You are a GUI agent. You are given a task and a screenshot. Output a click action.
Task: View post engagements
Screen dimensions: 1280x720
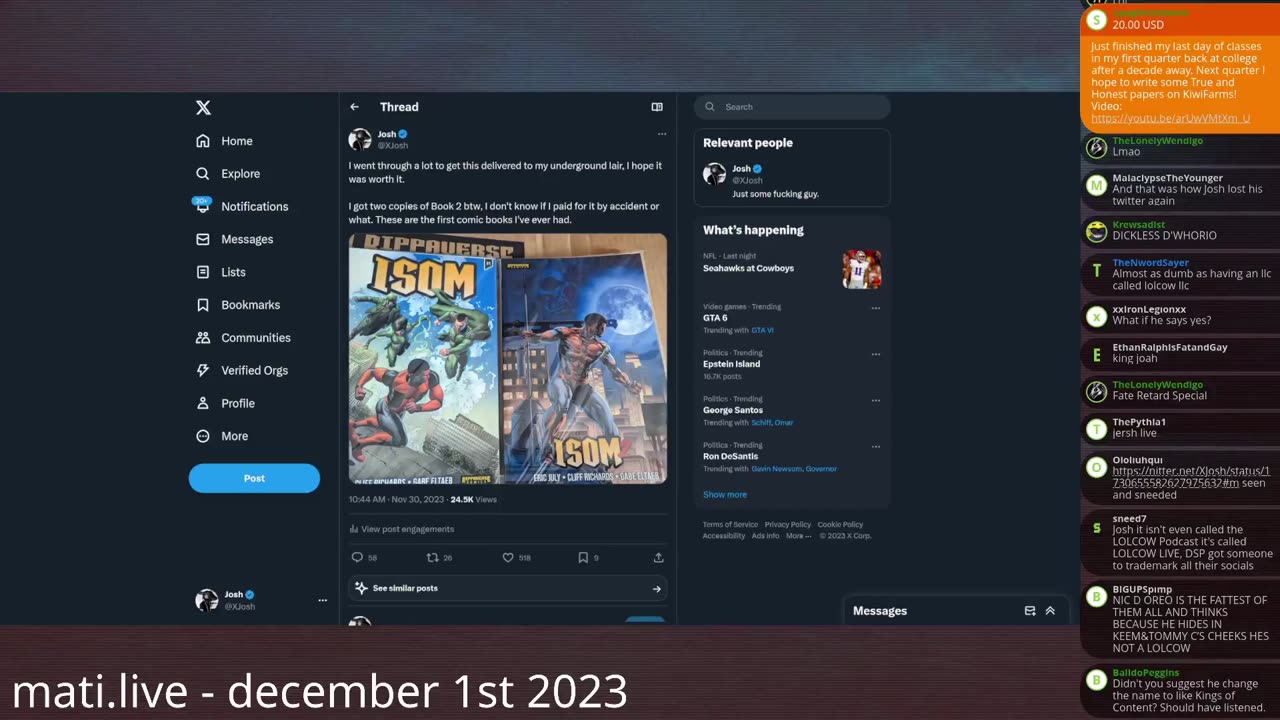click(x=402, y=529)
